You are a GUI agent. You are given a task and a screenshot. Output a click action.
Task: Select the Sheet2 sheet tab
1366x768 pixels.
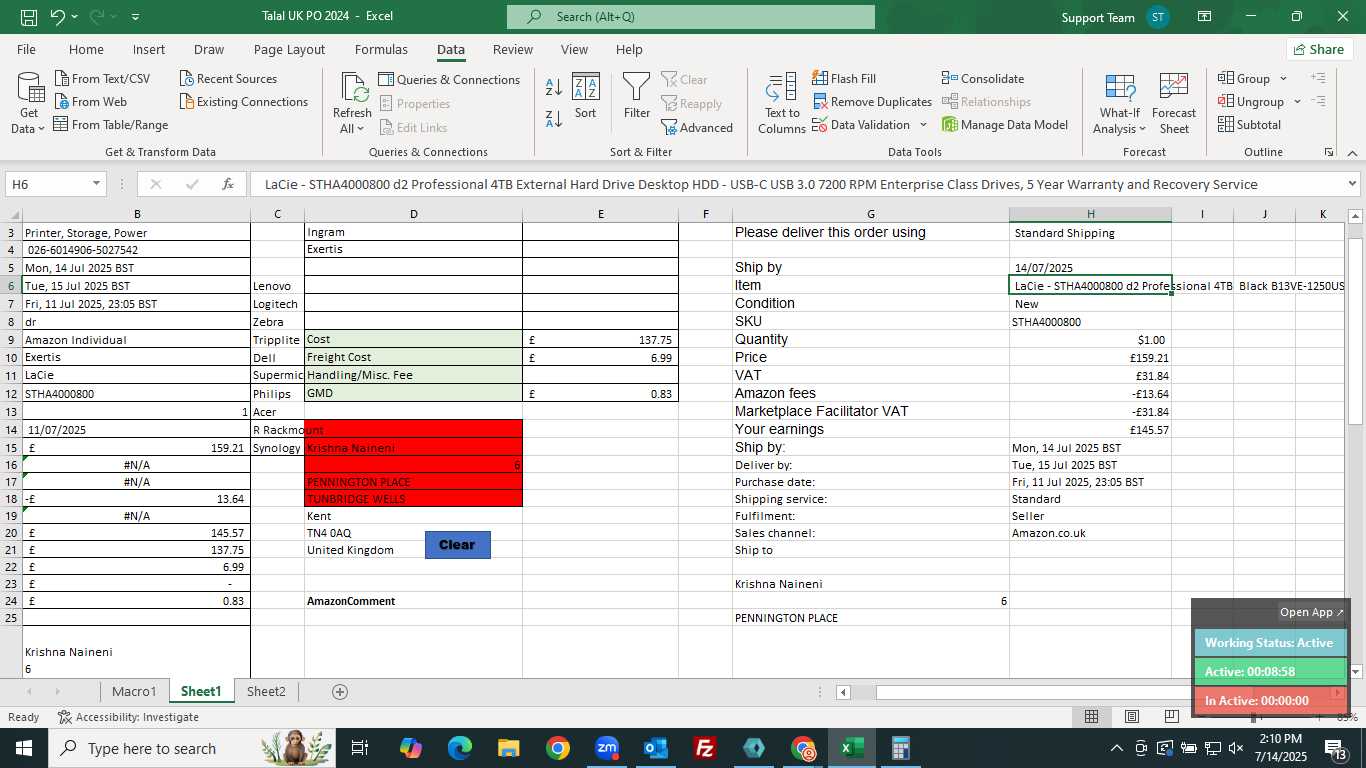pos(266,691)
